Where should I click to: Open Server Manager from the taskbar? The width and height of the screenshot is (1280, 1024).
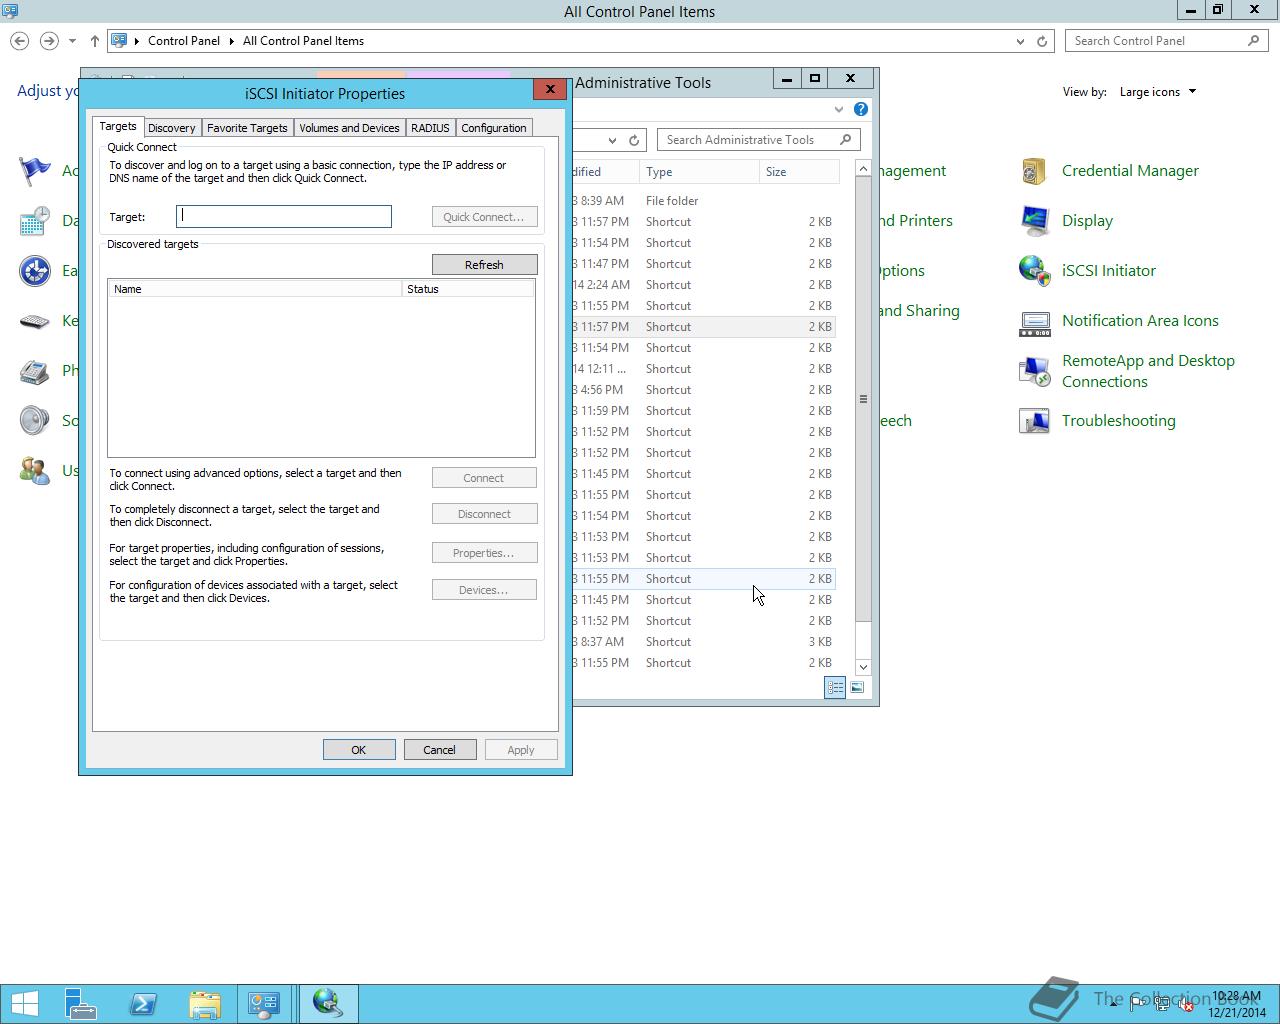tap(81, 1003)
